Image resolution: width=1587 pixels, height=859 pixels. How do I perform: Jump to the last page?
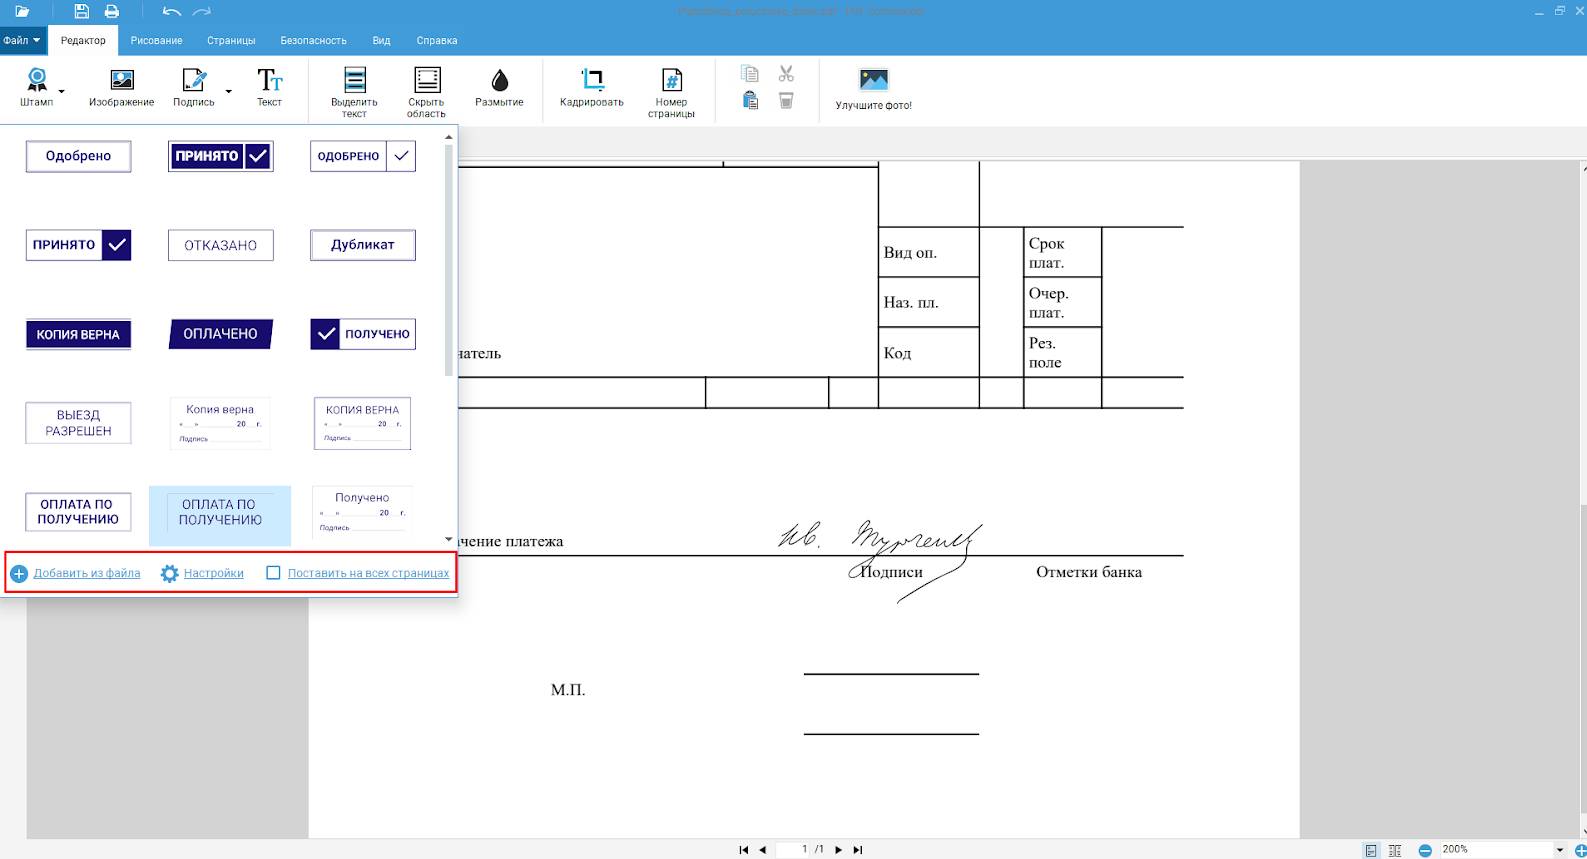click(x=857, y=850)
